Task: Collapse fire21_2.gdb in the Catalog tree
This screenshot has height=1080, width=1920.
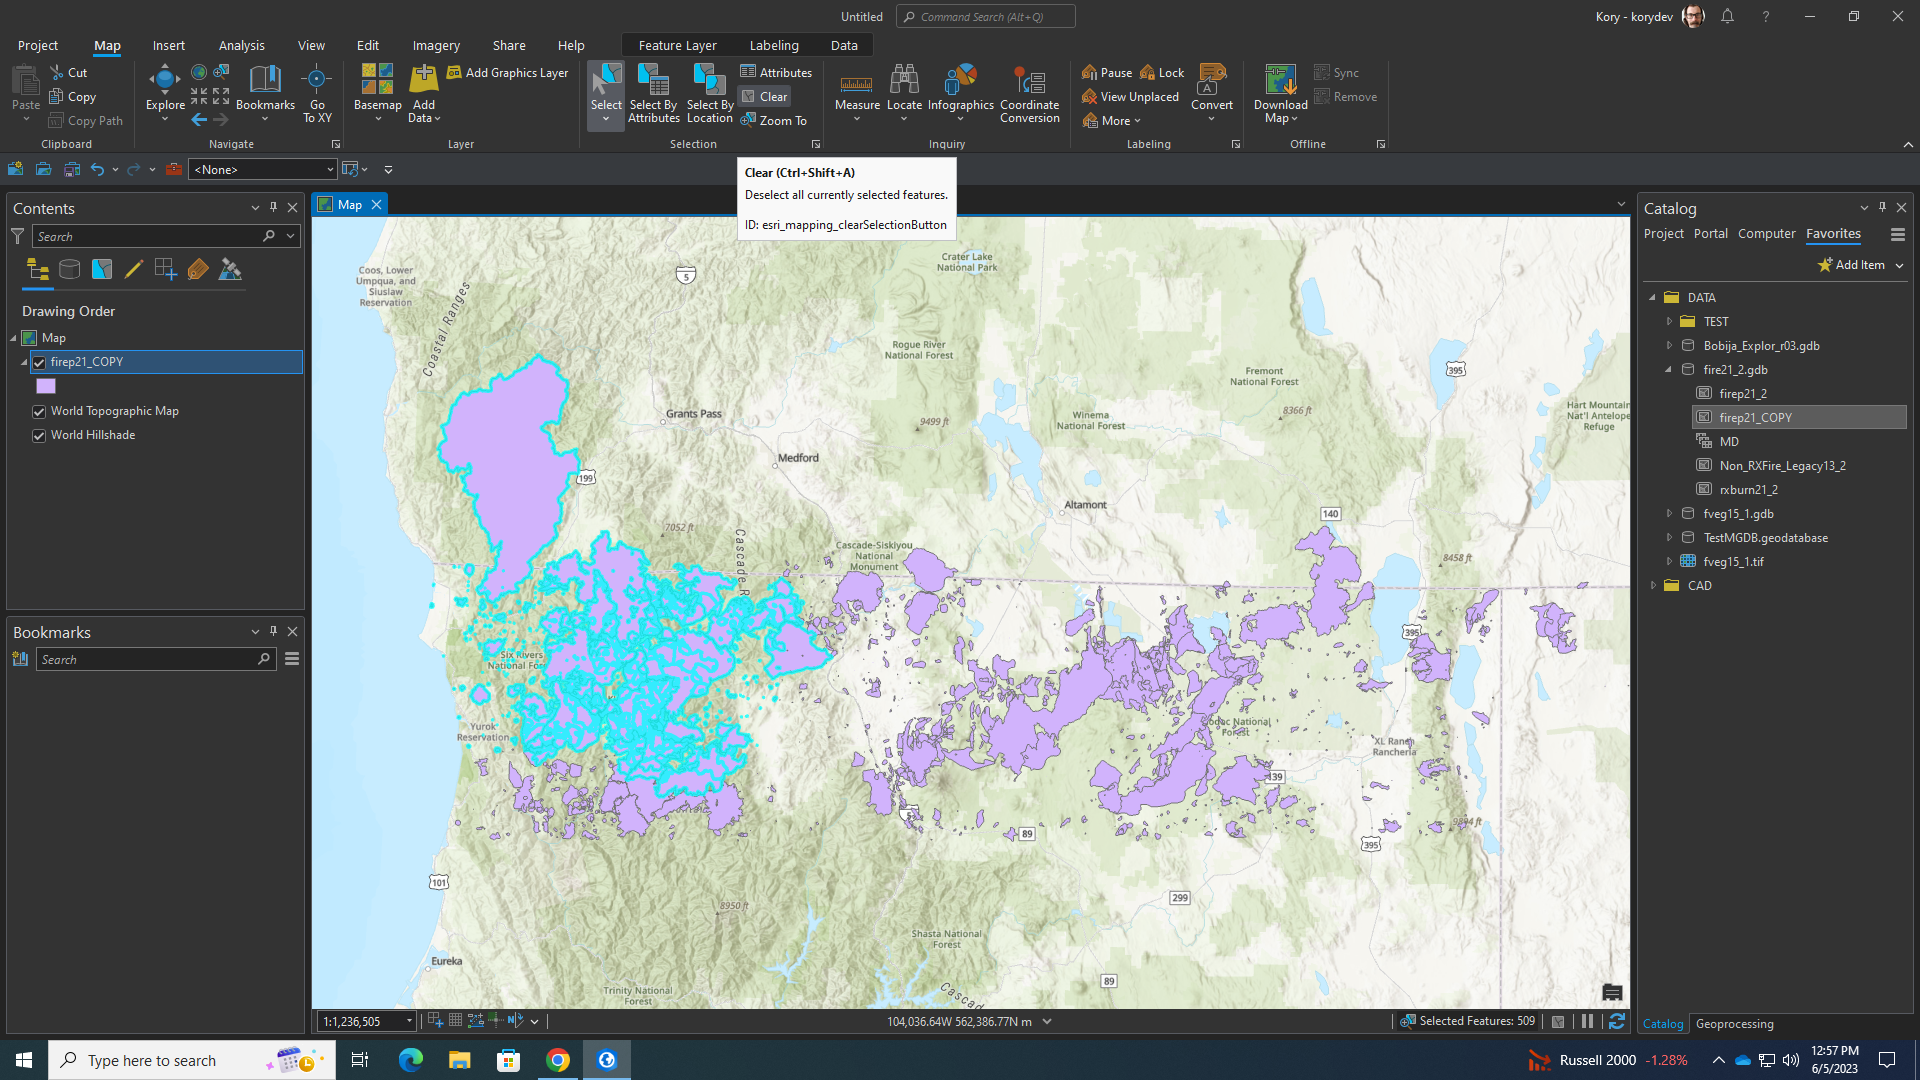Action: point(1668,369)
